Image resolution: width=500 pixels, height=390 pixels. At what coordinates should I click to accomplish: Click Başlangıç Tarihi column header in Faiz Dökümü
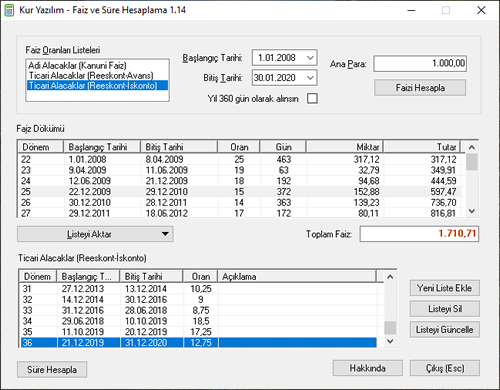pyautogui.click(x=102, y=147)
